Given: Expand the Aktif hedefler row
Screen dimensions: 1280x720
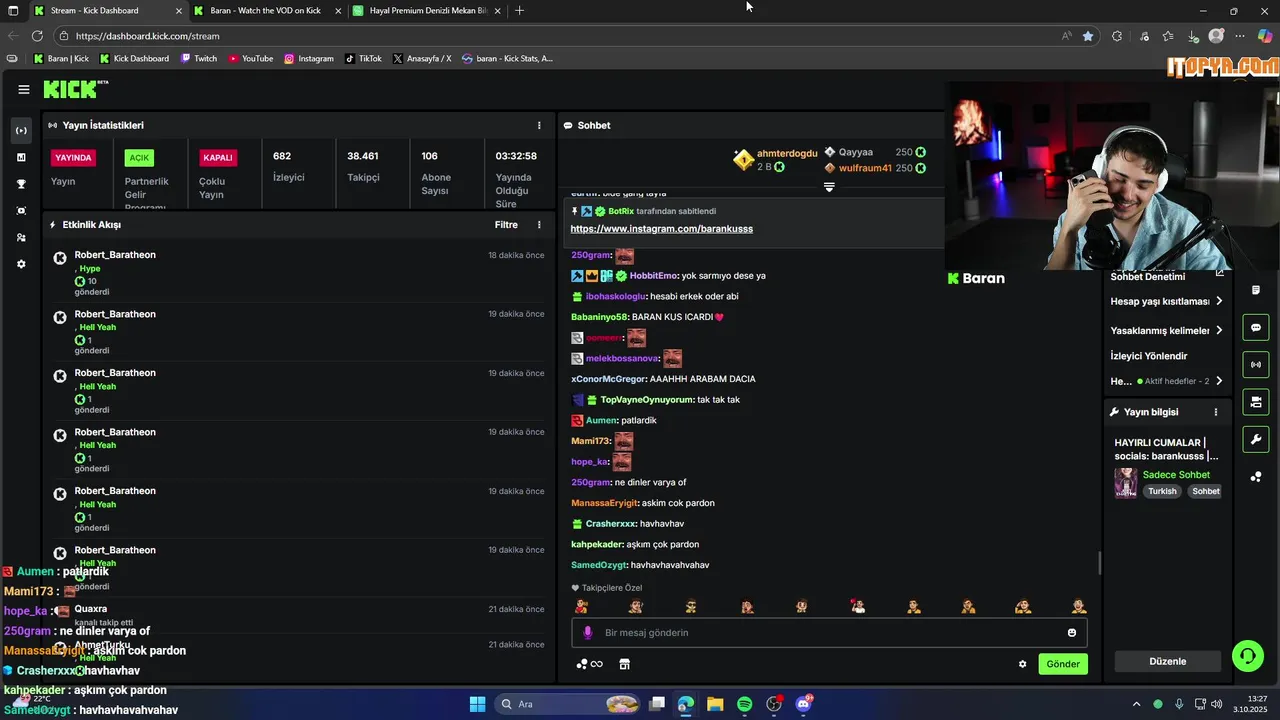Looking at the screenshot, I should tap(1167, 381).
